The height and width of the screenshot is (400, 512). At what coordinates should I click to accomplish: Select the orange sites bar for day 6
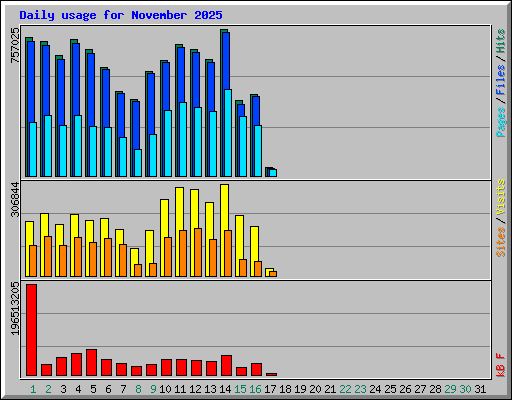108,257
